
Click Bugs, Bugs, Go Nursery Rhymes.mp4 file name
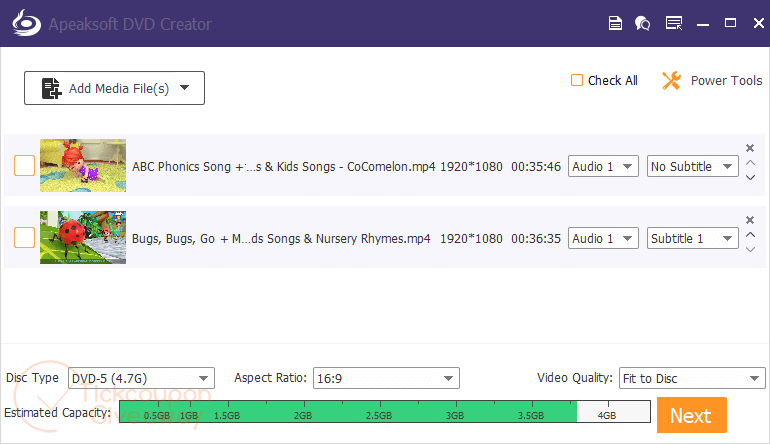[281, 239]
